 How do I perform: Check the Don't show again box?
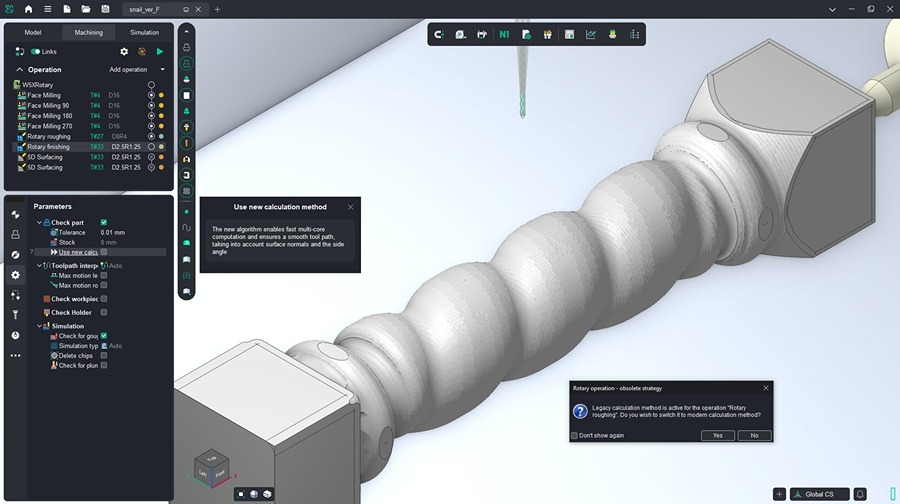click(574, 435)
